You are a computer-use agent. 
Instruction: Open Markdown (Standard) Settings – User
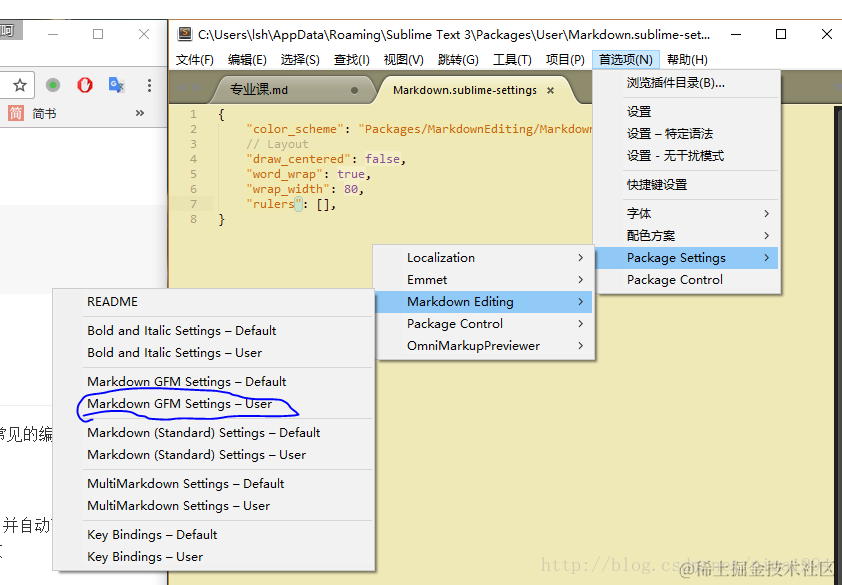point(214,455)
